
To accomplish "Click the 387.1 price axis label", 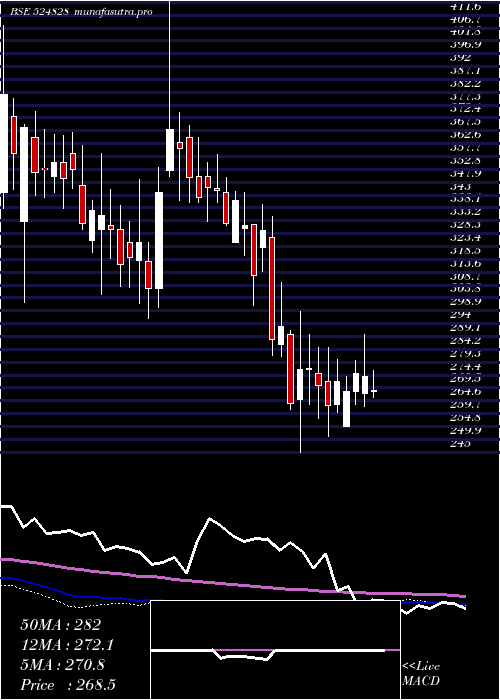I will click(466, 71).
